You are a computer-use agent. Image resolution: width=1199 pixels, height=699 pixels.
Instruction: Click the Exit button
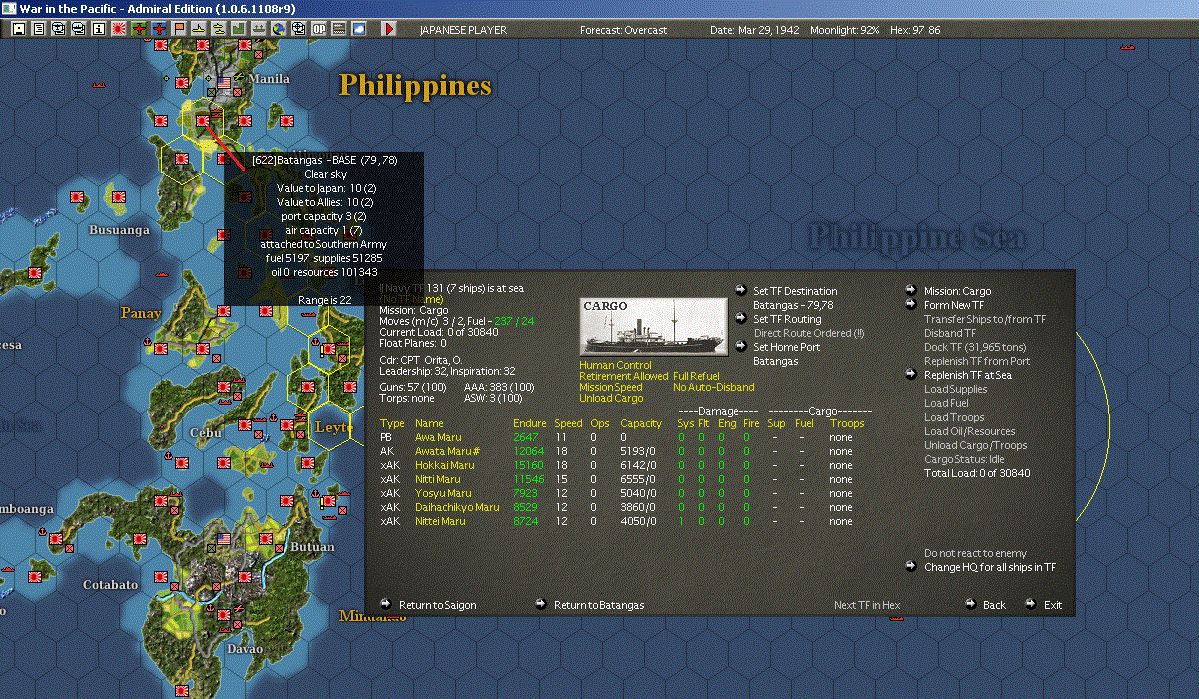click(1053, 605)
